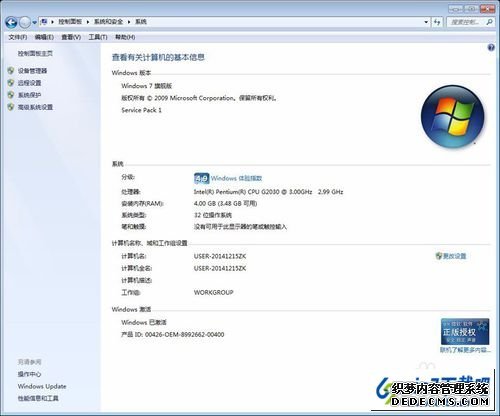Open 高级系统设置 from the sidebar

click(x=35, y=107)
